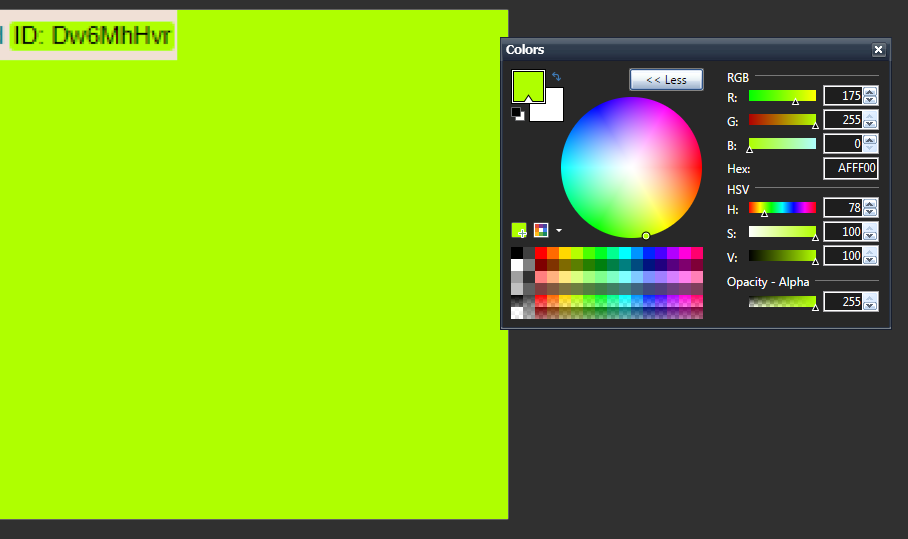Decrease the G value with down stepper
Screen dimensions: 908x539
coord(870,124)
